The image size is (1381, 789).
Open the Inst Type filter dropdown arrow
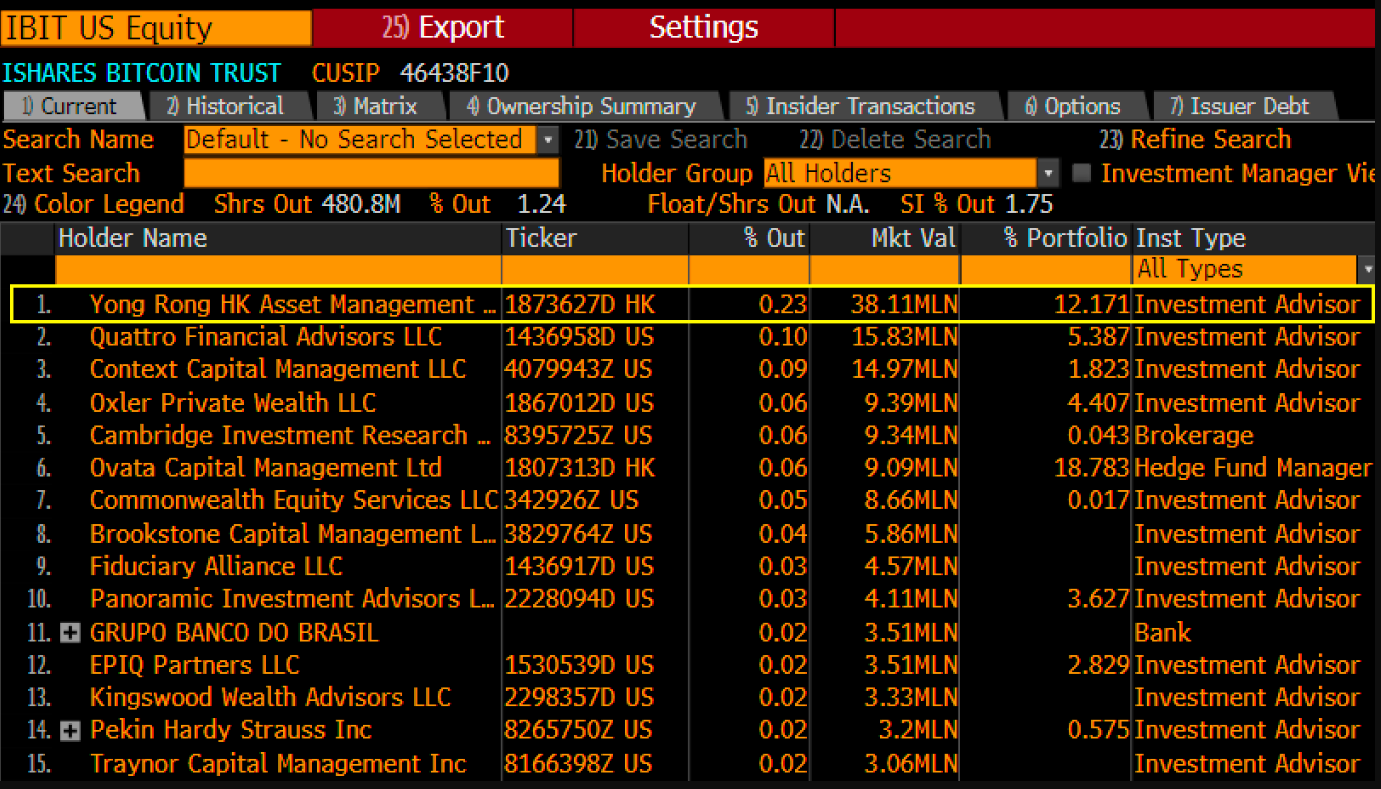pyautogui.click(x=1367, y=269)
